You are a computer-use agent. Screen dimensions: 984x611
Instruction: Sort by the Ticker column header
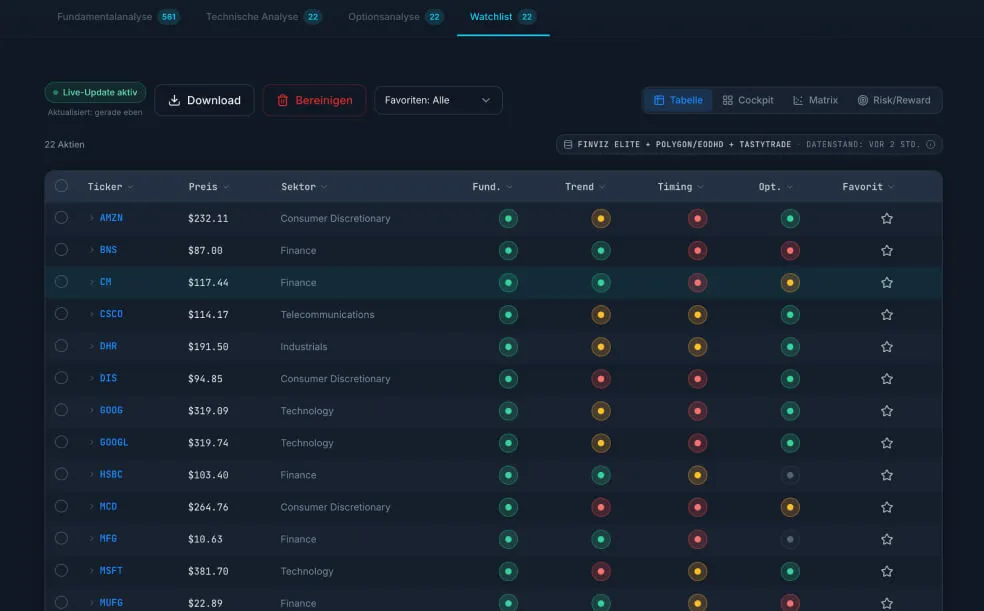pyautogui.click(x=110, y=187)
